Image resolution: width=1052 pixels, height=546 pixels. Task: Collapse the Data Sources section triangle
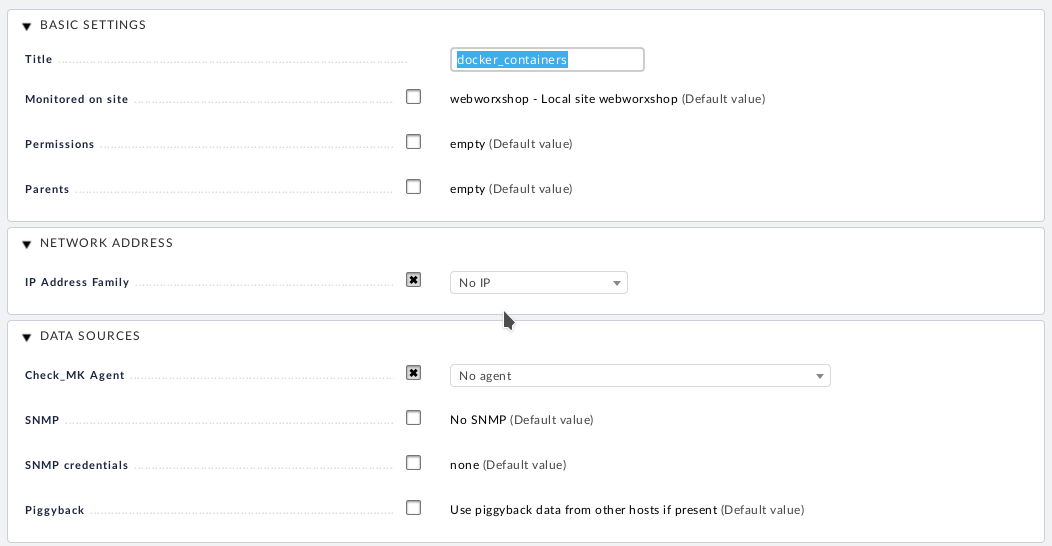[x=27, y=337]
